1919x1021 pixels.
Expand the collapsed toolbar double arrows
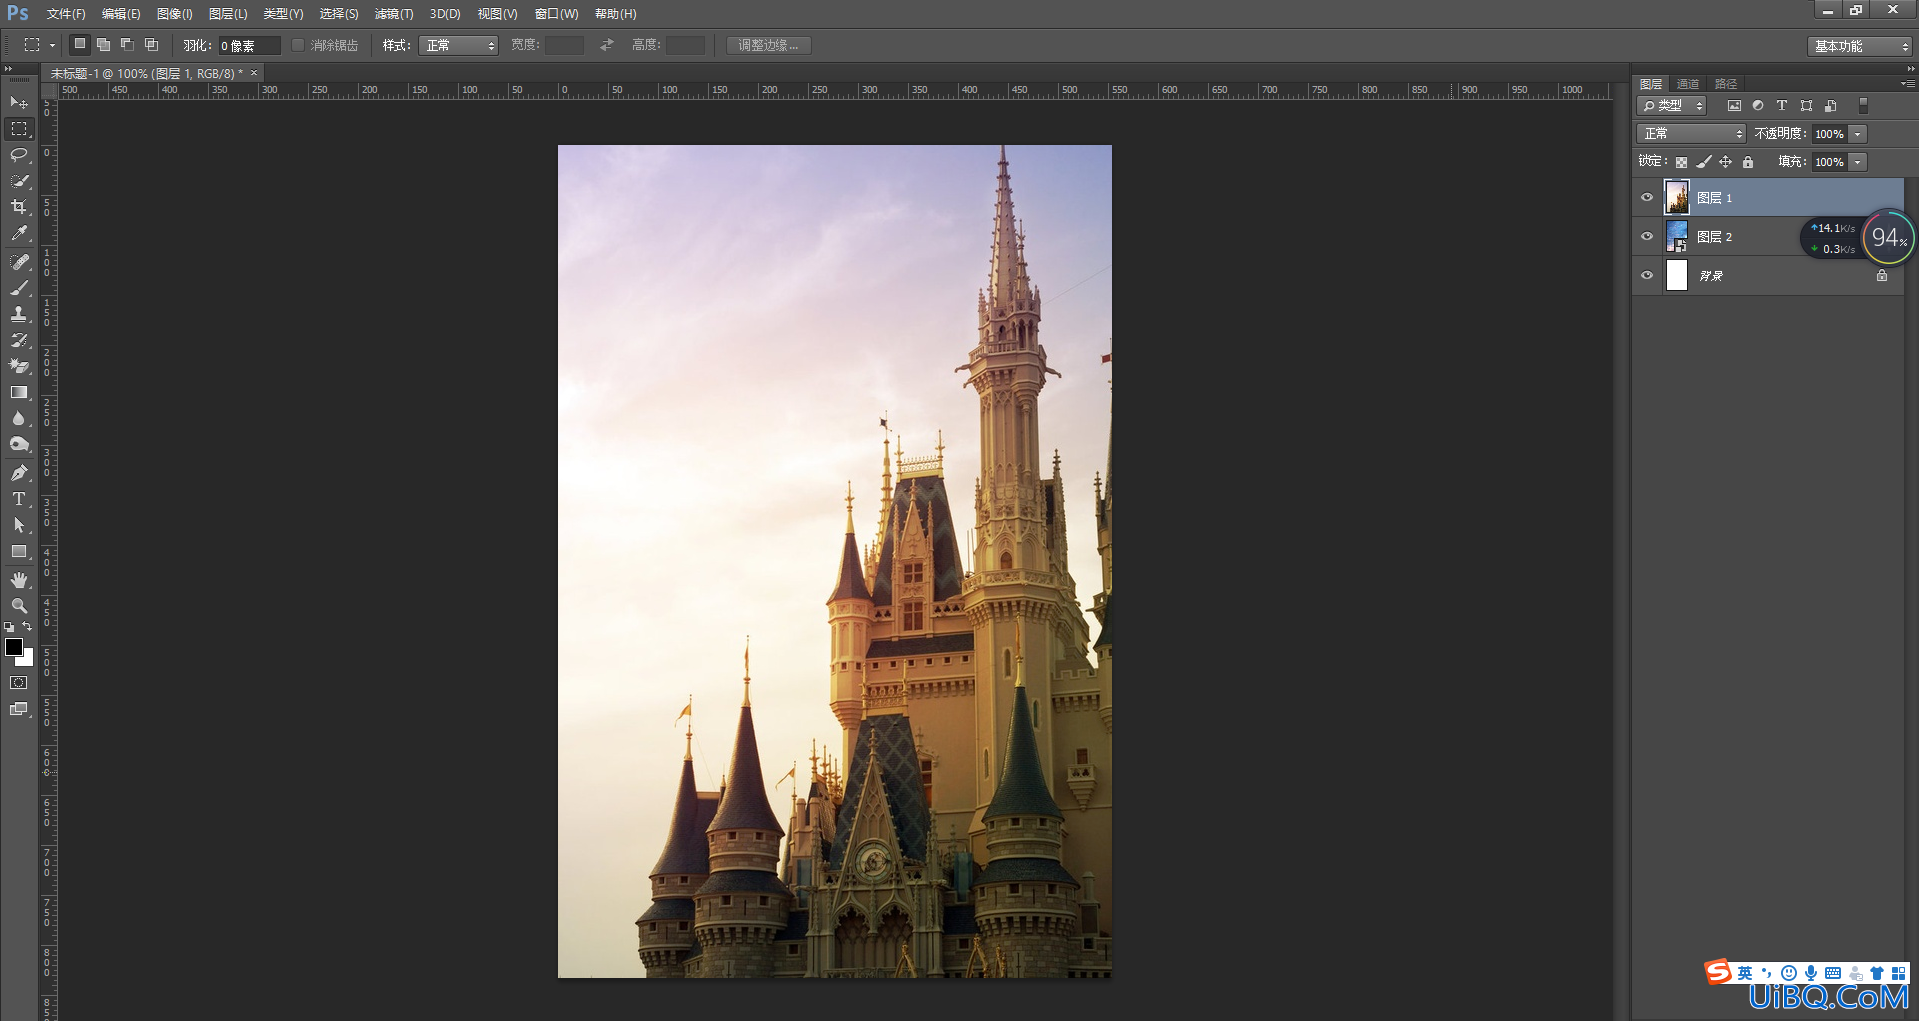point(9,69)
